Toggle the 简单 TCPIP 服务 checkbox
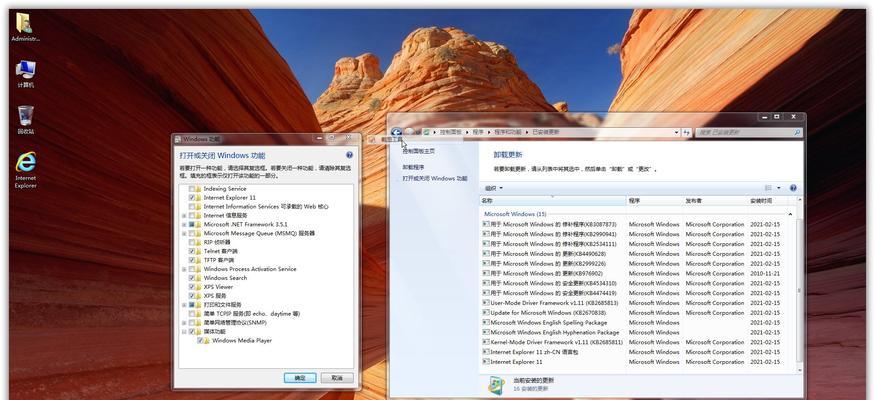The width and height of the screenshot is (875, 400). point(191,314)
